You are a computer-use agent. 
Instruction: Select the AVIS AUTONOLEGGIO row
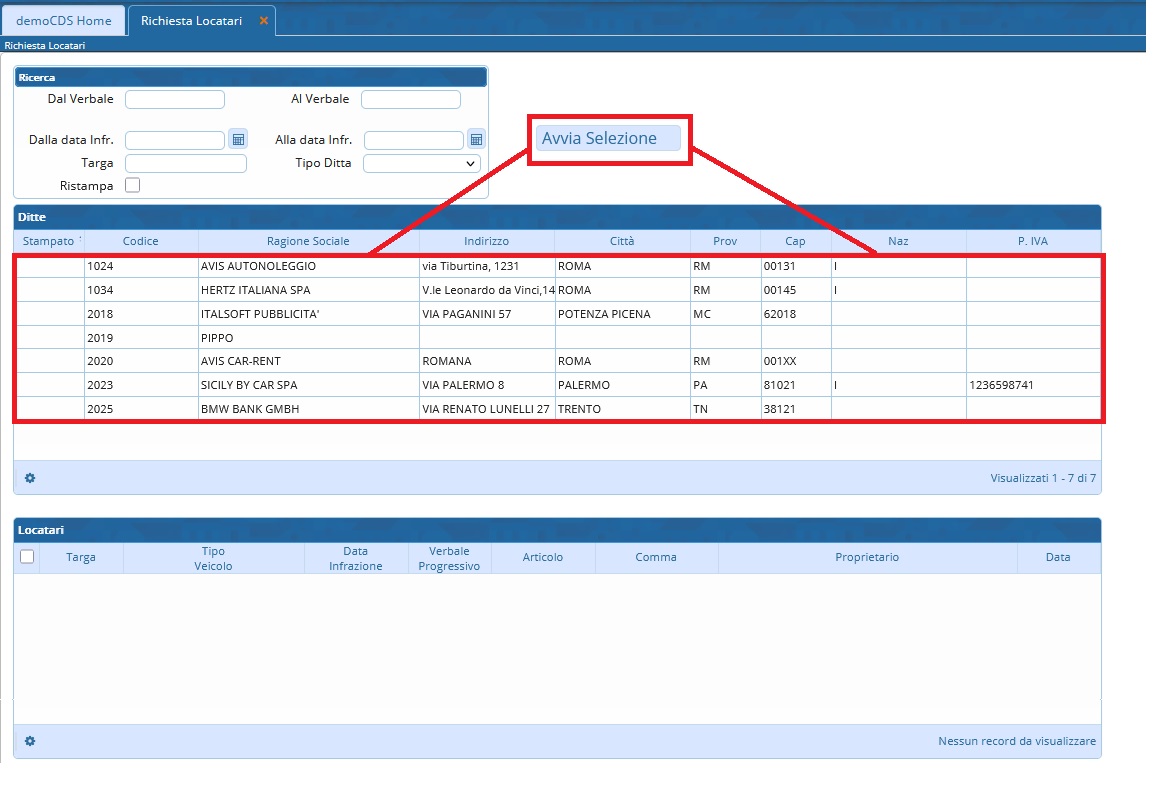258,266
